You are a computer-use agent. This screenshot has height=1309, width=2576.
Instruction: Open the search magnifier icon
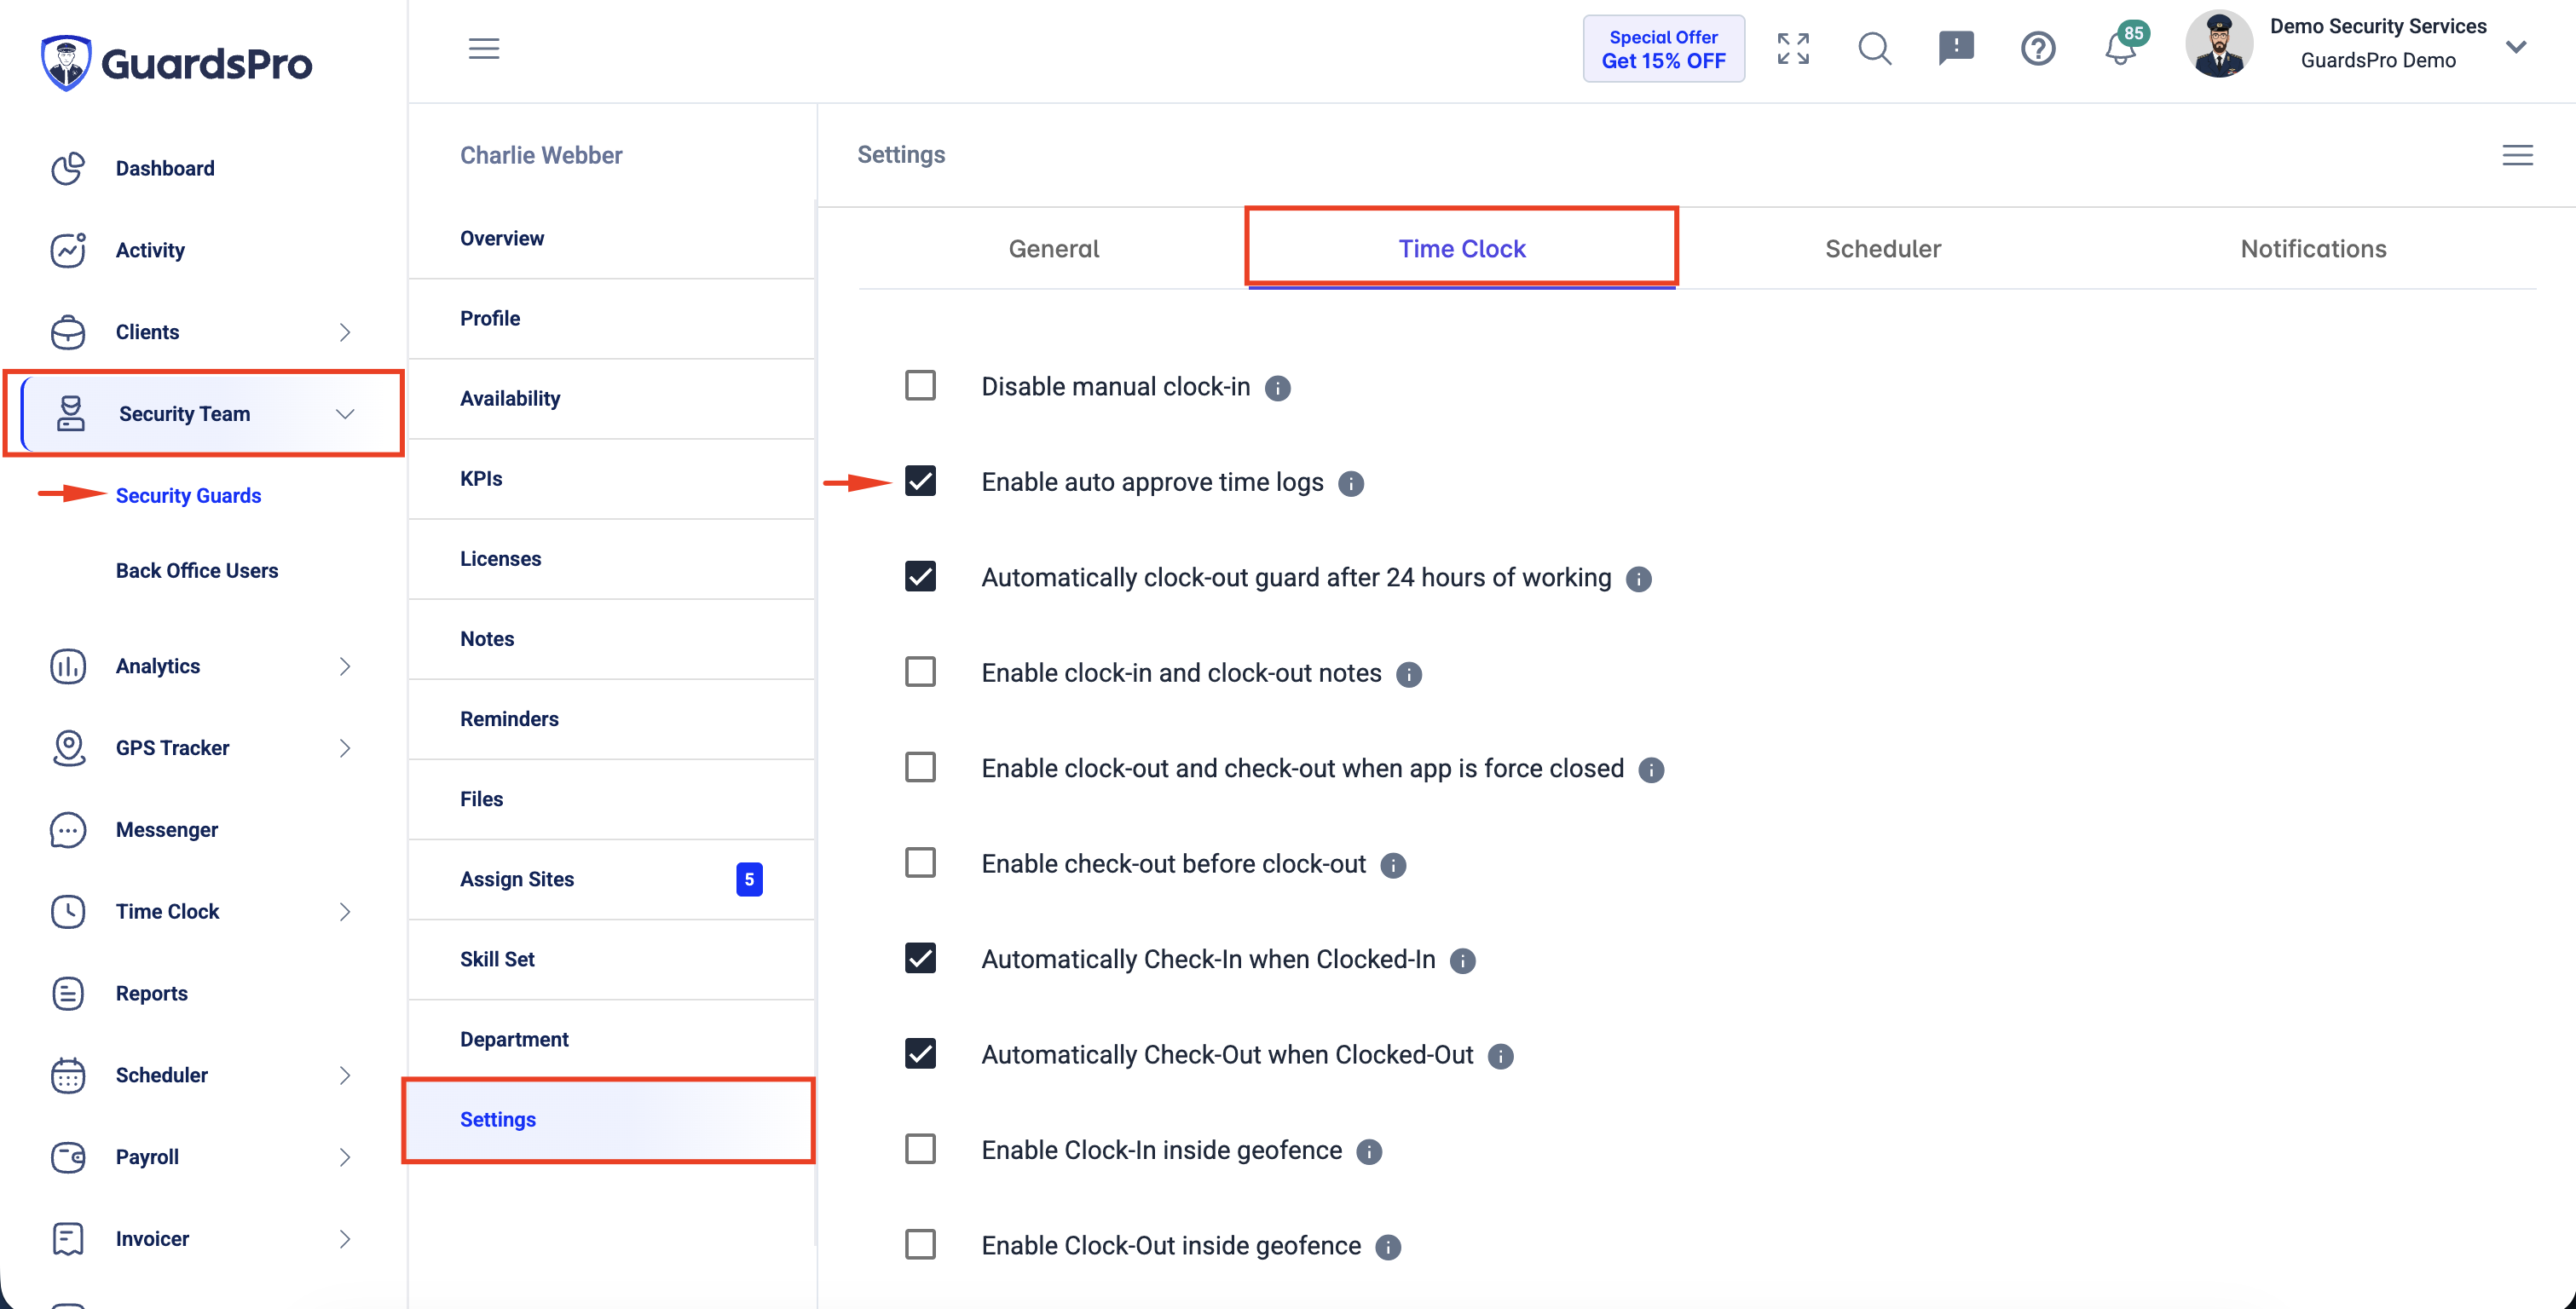point(1875,48)
